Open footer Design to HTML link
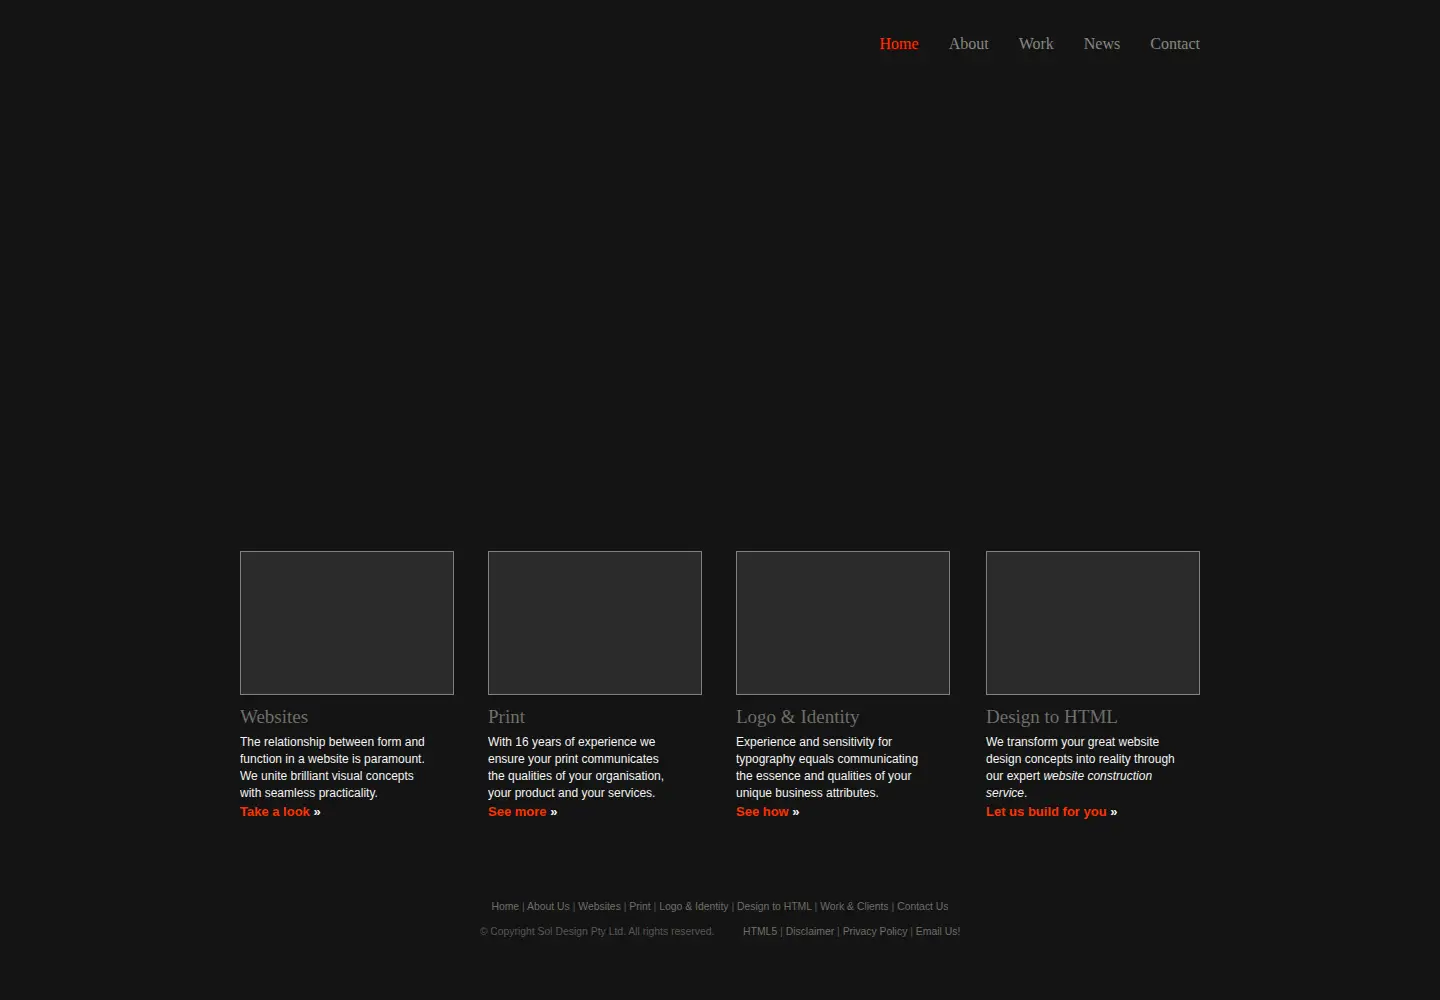Viewport: 1440px width, 1000px height. [774, 907]
